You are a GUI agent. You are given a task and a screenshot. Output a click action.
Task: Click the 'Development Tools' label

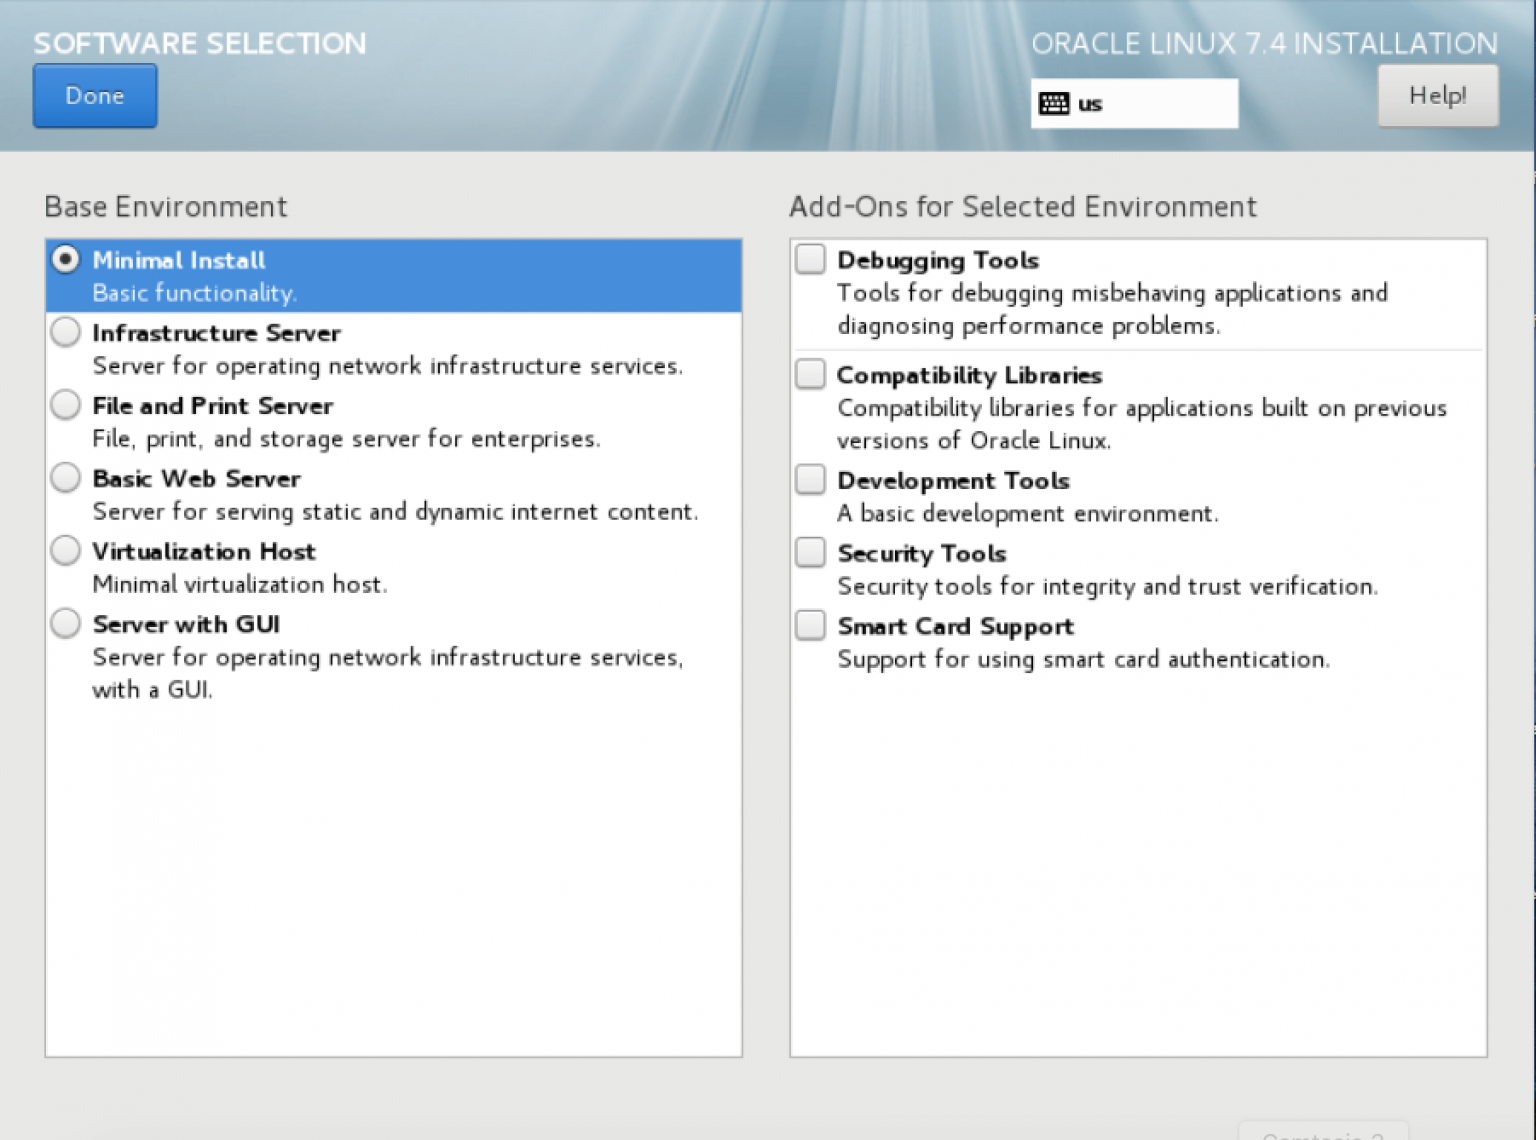[x=953, y=481]
